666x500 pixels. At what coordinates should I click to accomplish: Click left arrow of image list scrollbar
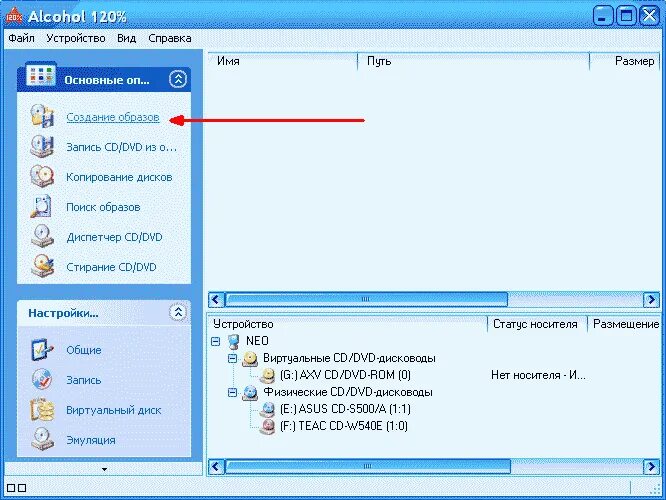pos(216,299)
